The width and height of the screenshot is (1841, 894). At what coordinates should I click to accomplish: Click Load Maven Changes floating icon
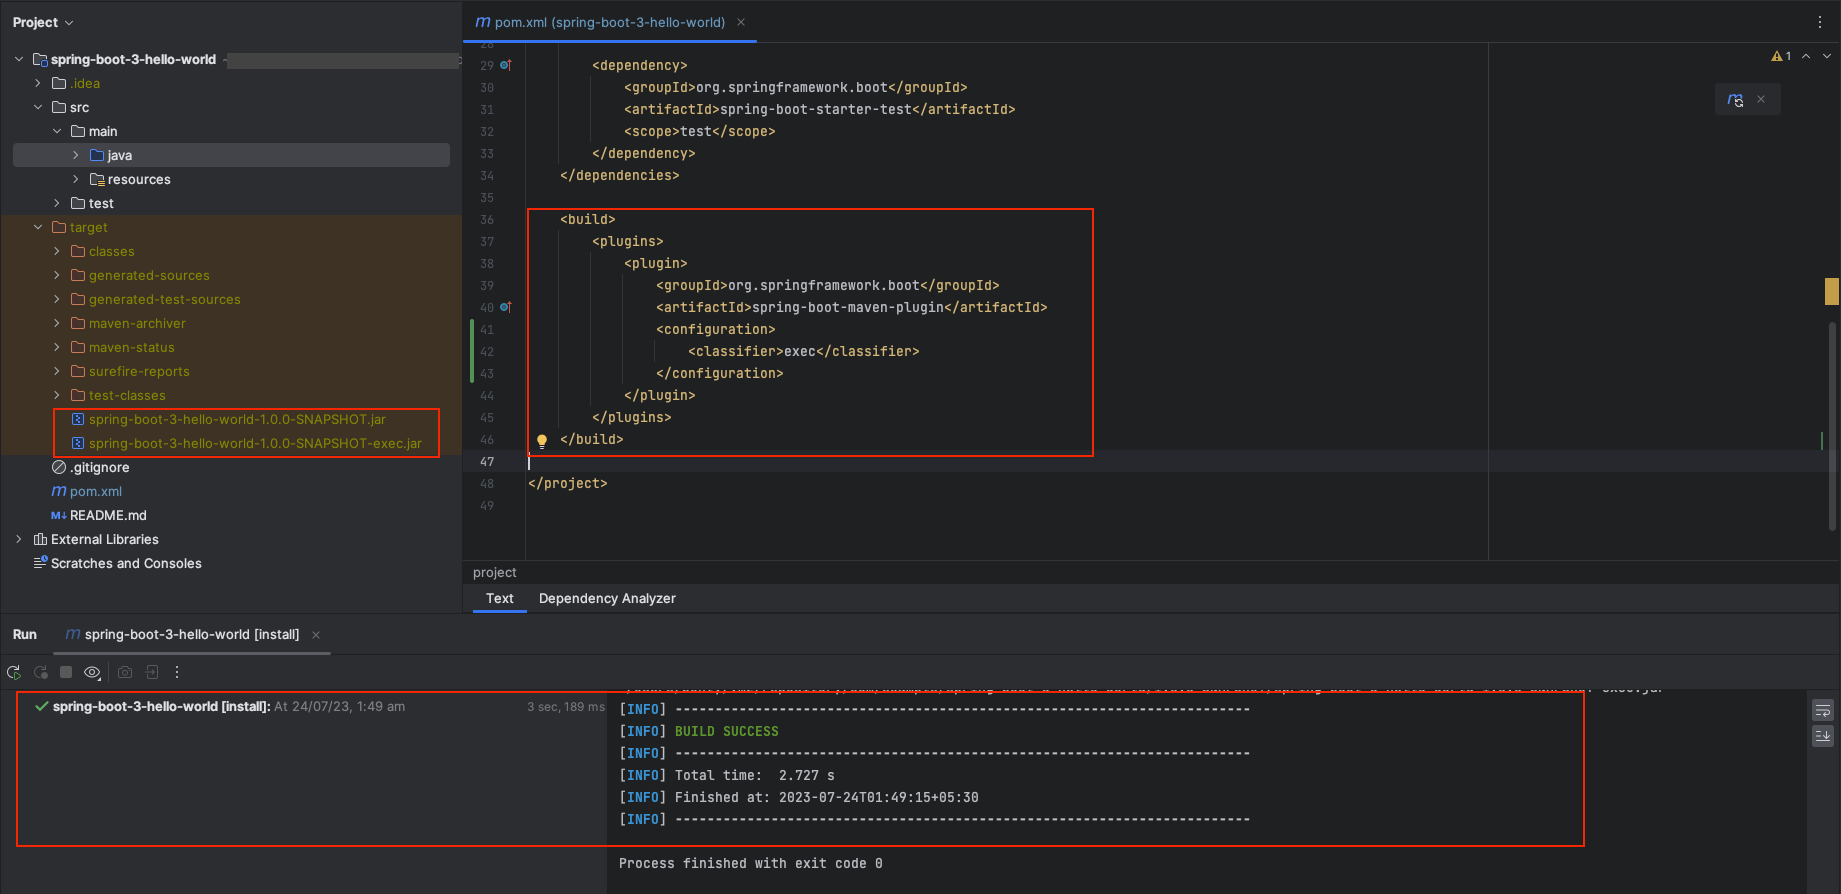pos(1735,100)
